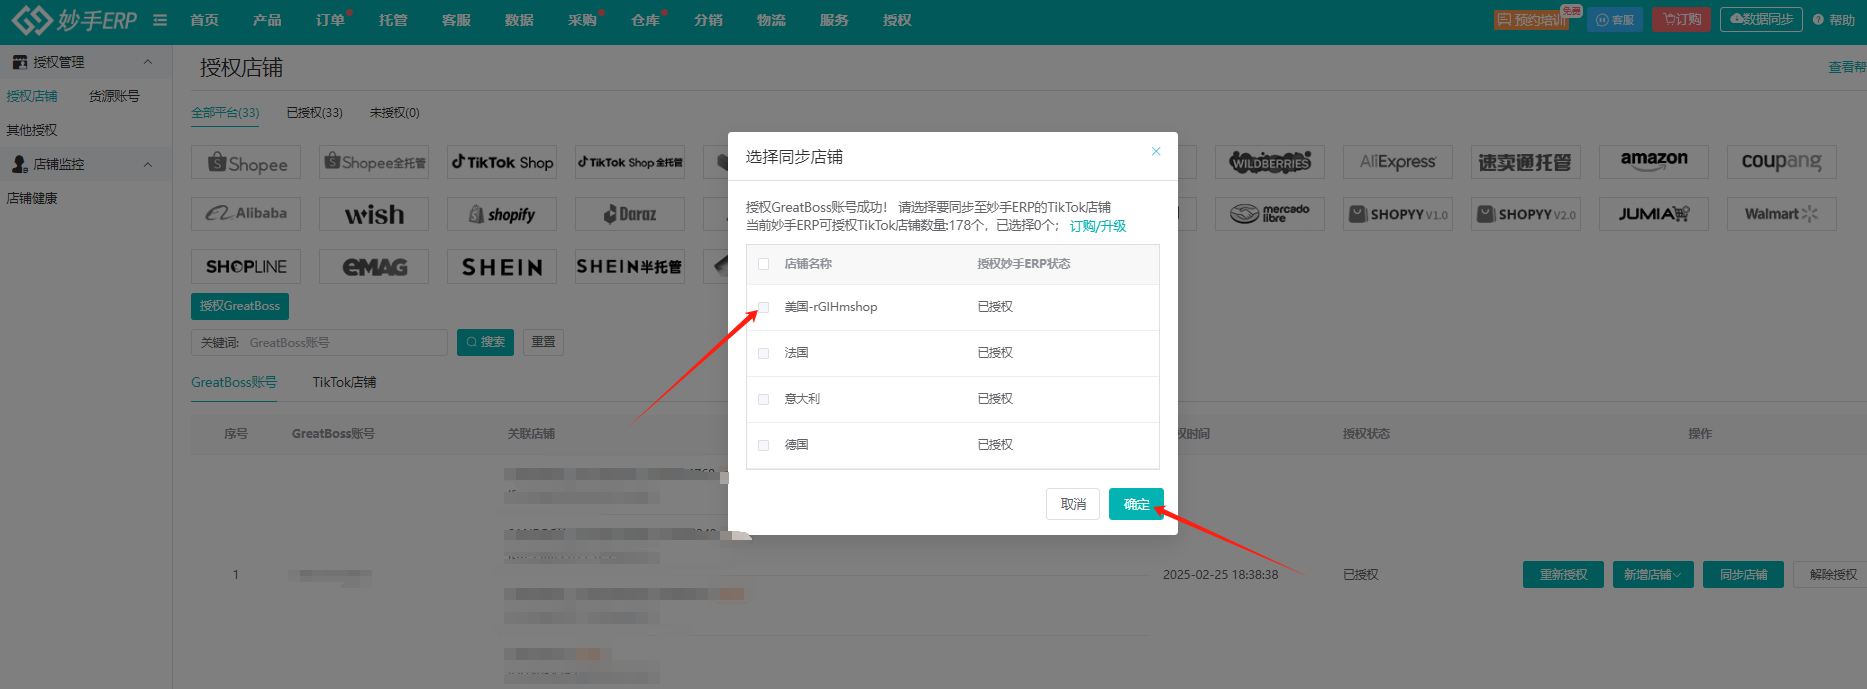1867x689 pixels.
Task: Select the 速卖通托管 platform tile
Action: tap(1526, 162)
